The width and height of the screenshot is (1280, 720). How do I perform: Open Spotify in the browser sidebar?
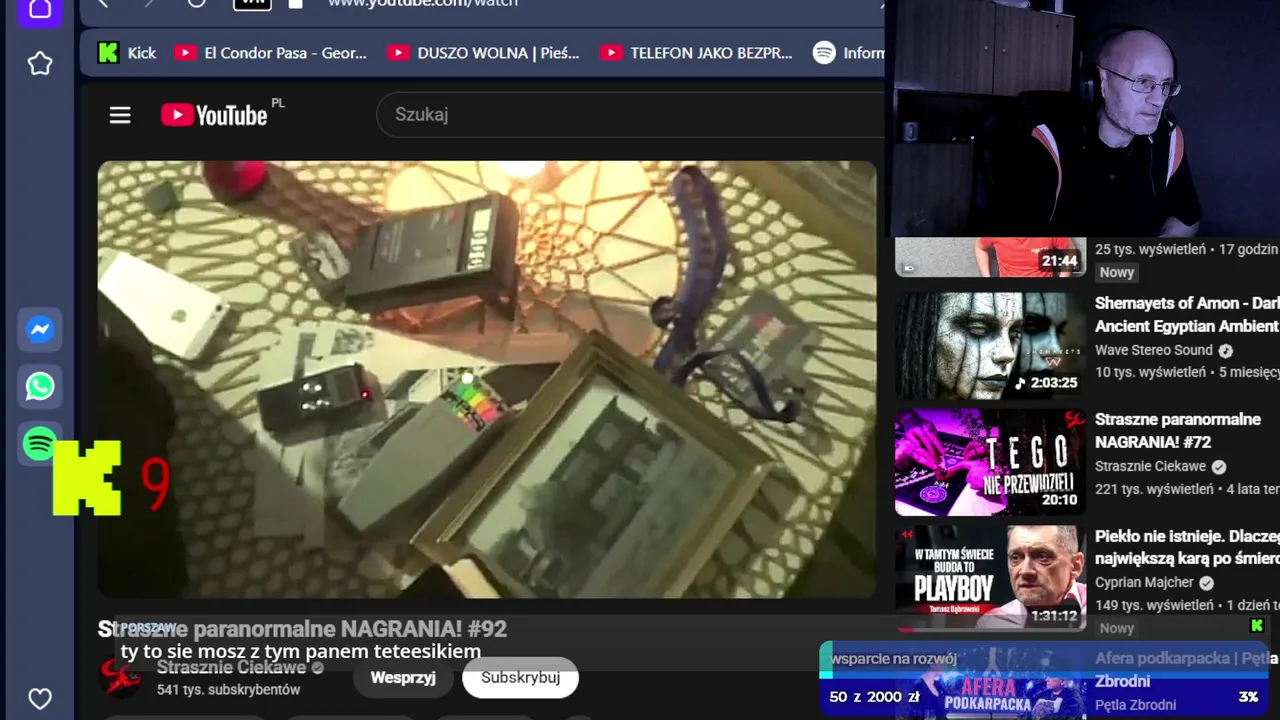coord(39,443)
